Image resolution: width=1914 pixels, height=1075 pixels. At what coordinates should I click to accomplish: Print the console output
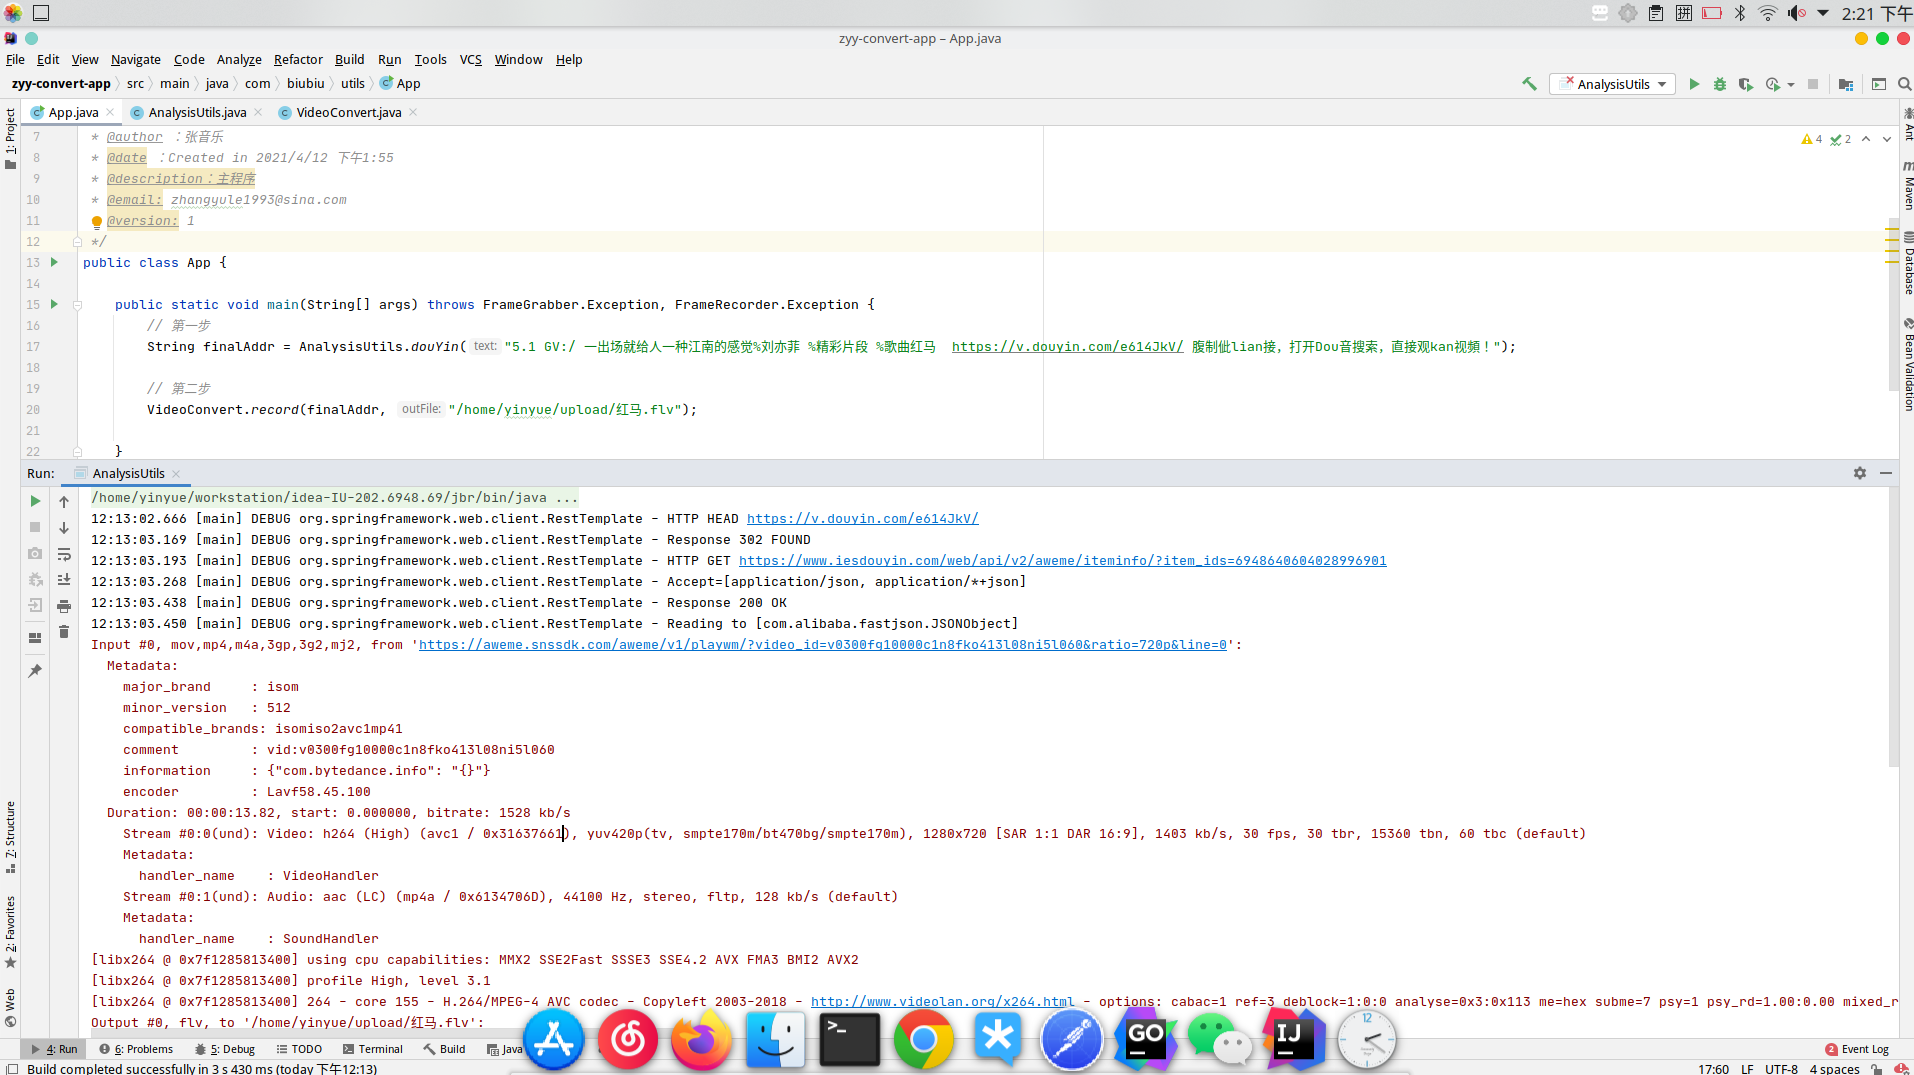pos(64,606)
